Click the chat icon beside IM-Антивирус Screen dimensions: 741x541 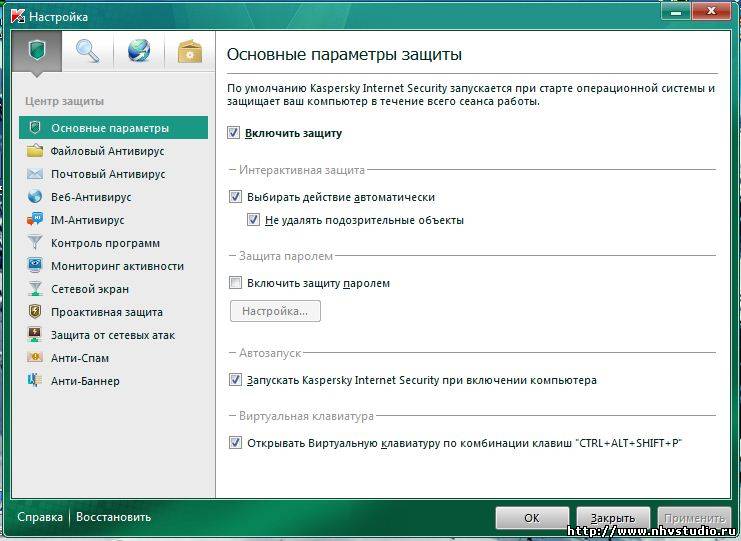[x=34, y=220]
